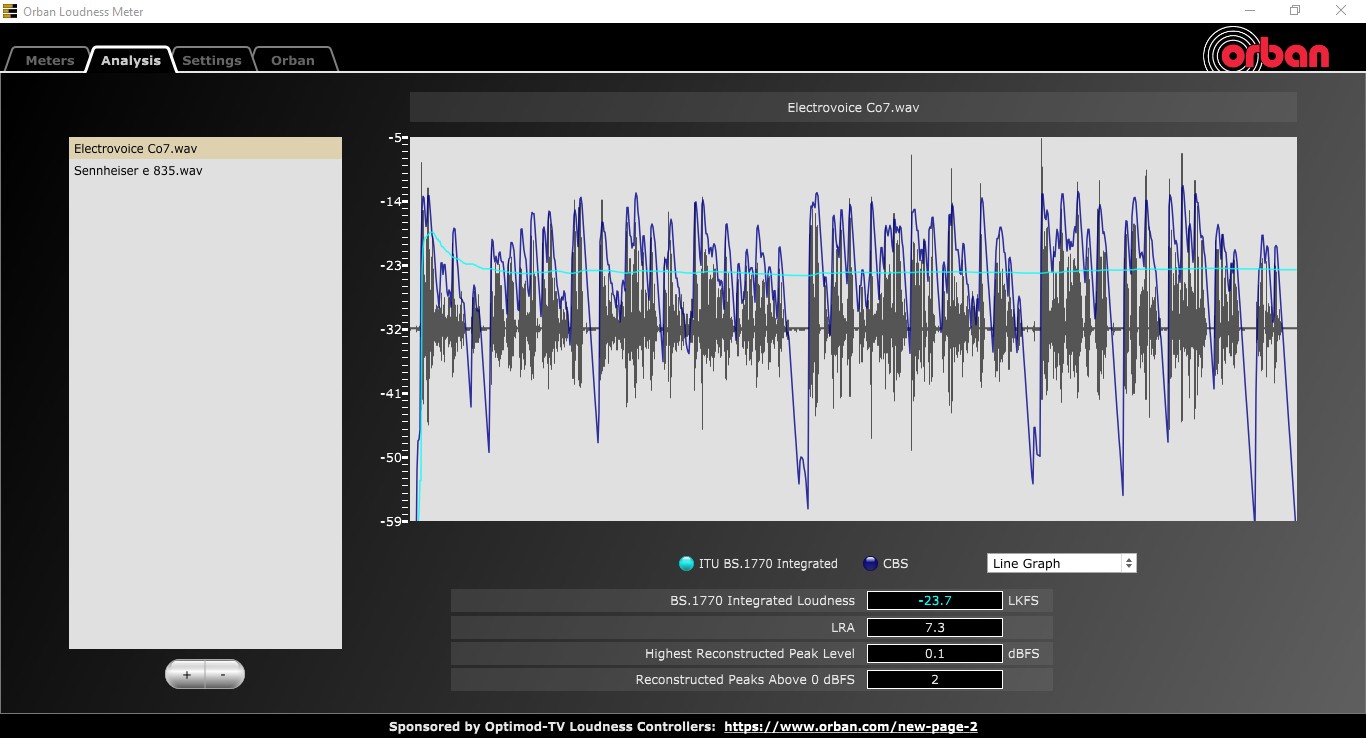Toggle ITU BS.1770 Integrated cyan indicator

tap(686, 563)
